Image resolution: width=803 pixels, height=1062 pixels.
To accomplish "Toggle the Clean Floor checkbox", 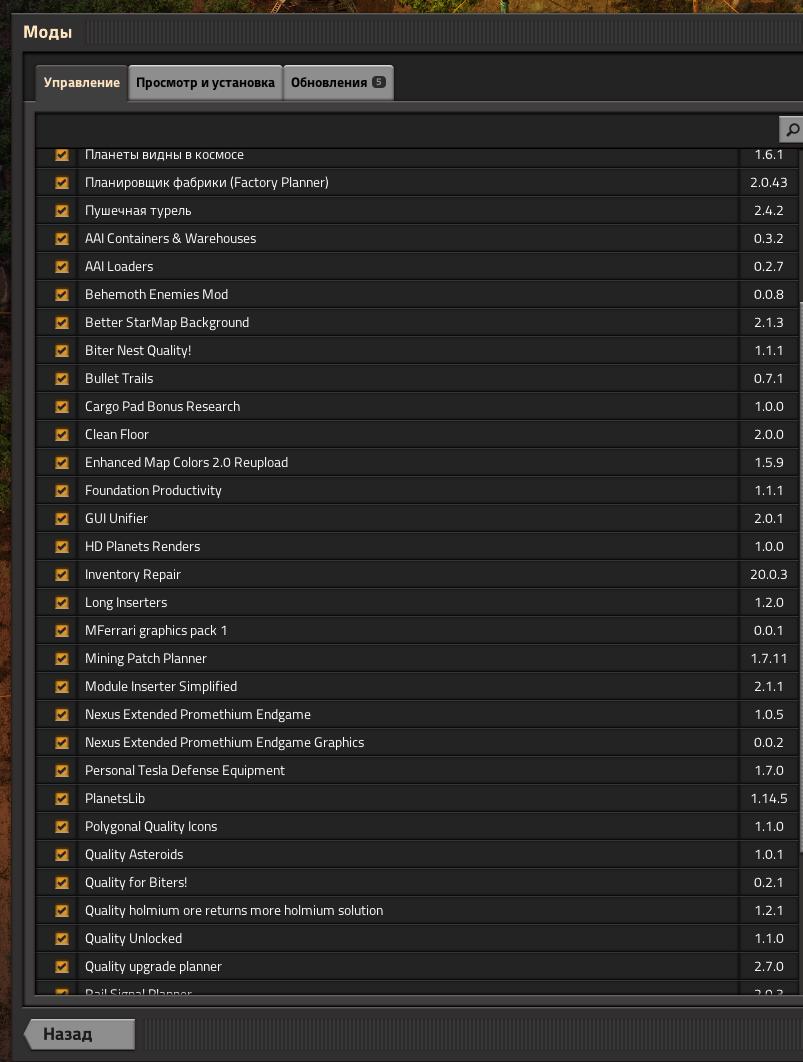I will [62, 435].
